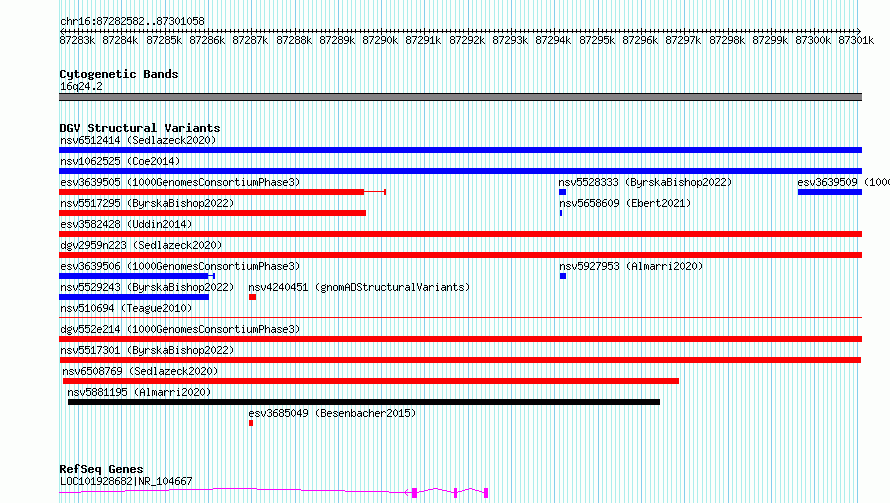Open dgv2959n223 (Sedlazeck2020) label
The width and height of the screenshot is (890, 503).
(x=141, y=245)
